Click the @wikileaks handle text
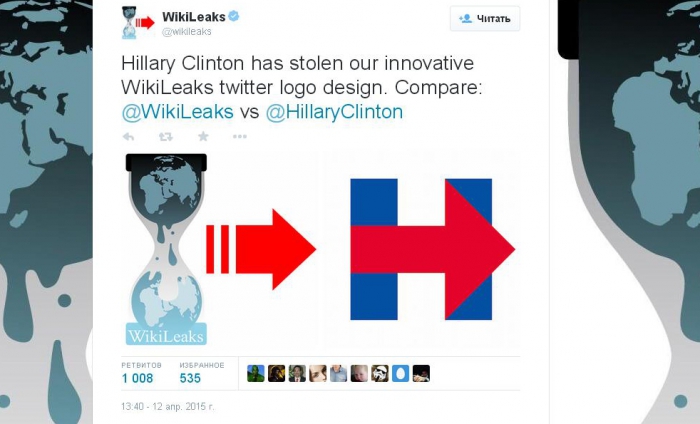700x424 pixels. 187,32
